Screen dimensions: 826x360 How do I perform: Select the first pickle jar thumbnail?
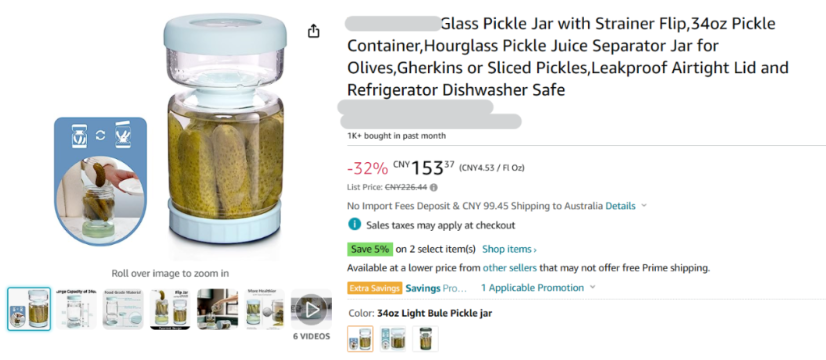pos(29,309)
